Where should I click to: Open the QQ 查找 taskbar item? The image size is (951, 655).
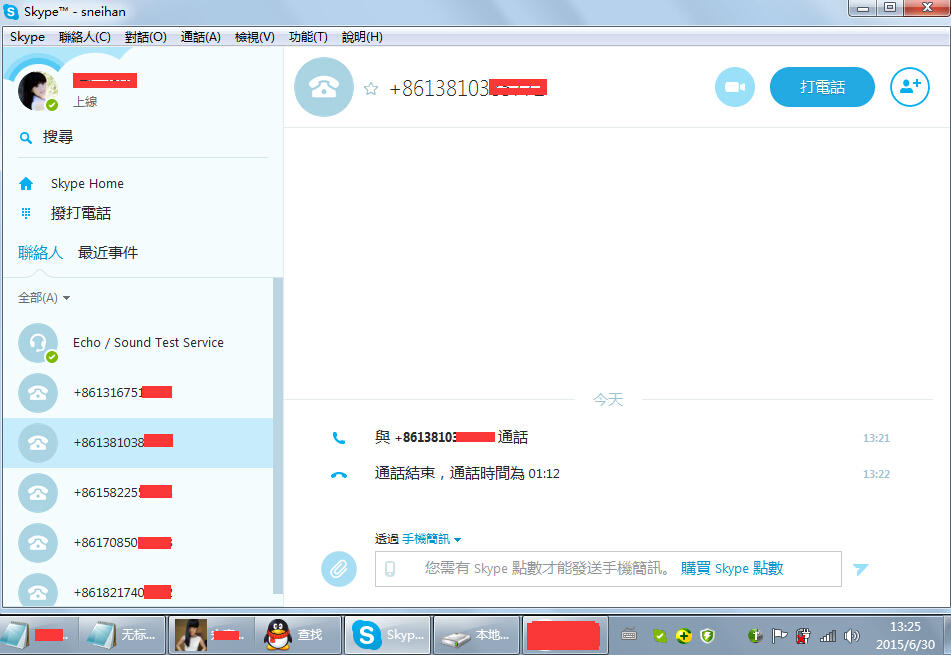(298, 634)
